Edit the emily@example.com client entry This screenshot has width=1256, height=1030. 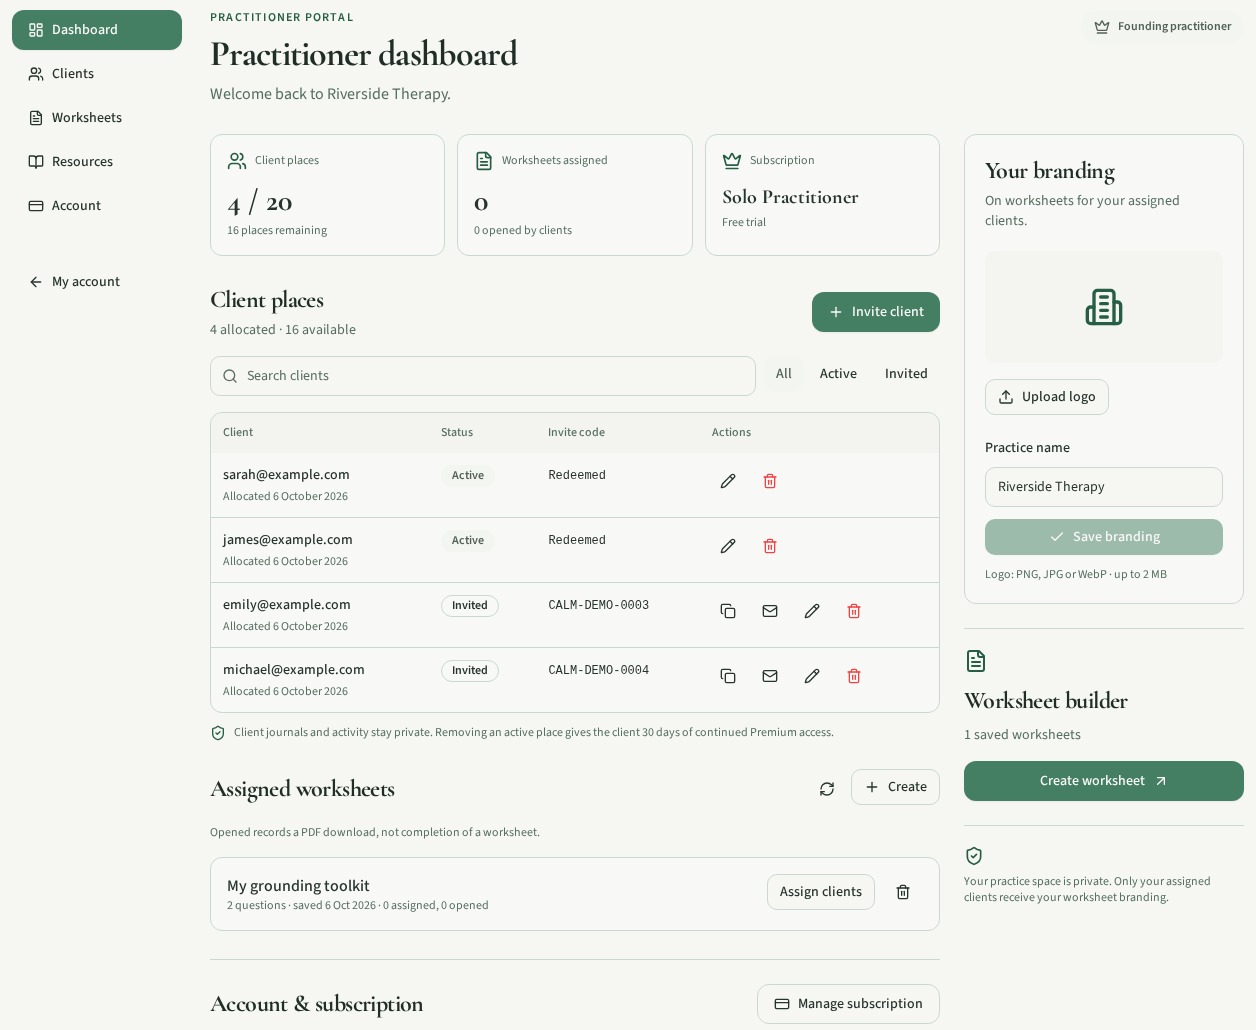pos(812,611)
